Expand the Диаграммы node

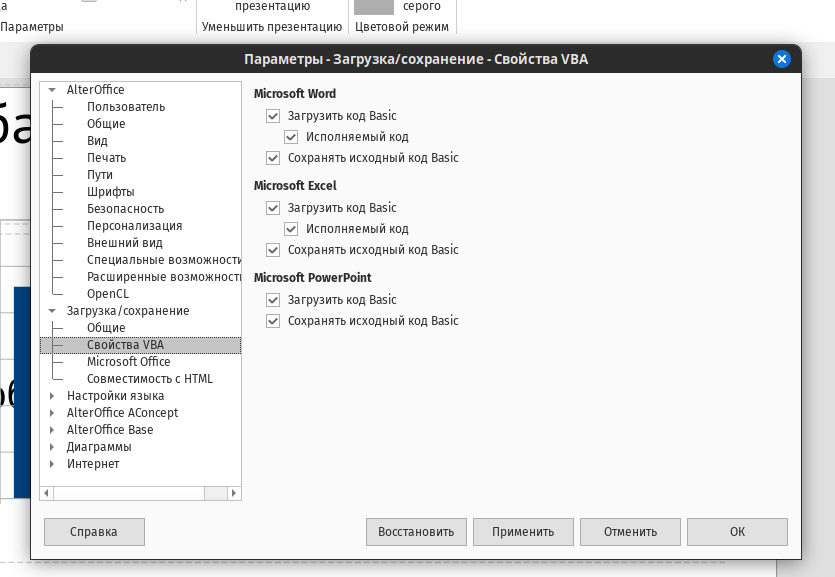[52, 447]
